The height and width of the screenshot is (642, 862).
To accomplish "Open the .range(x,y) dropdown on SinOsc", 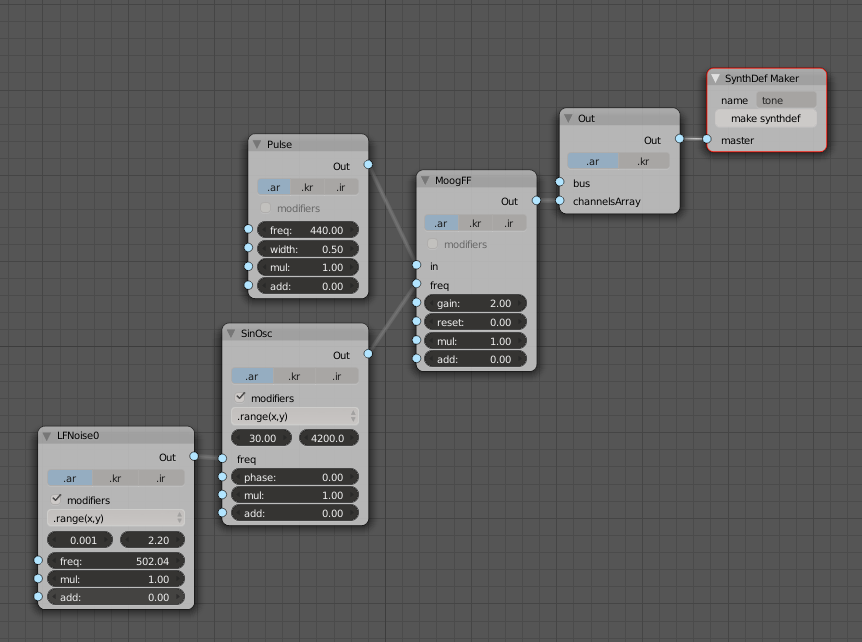I will click(x=294, y=416).
